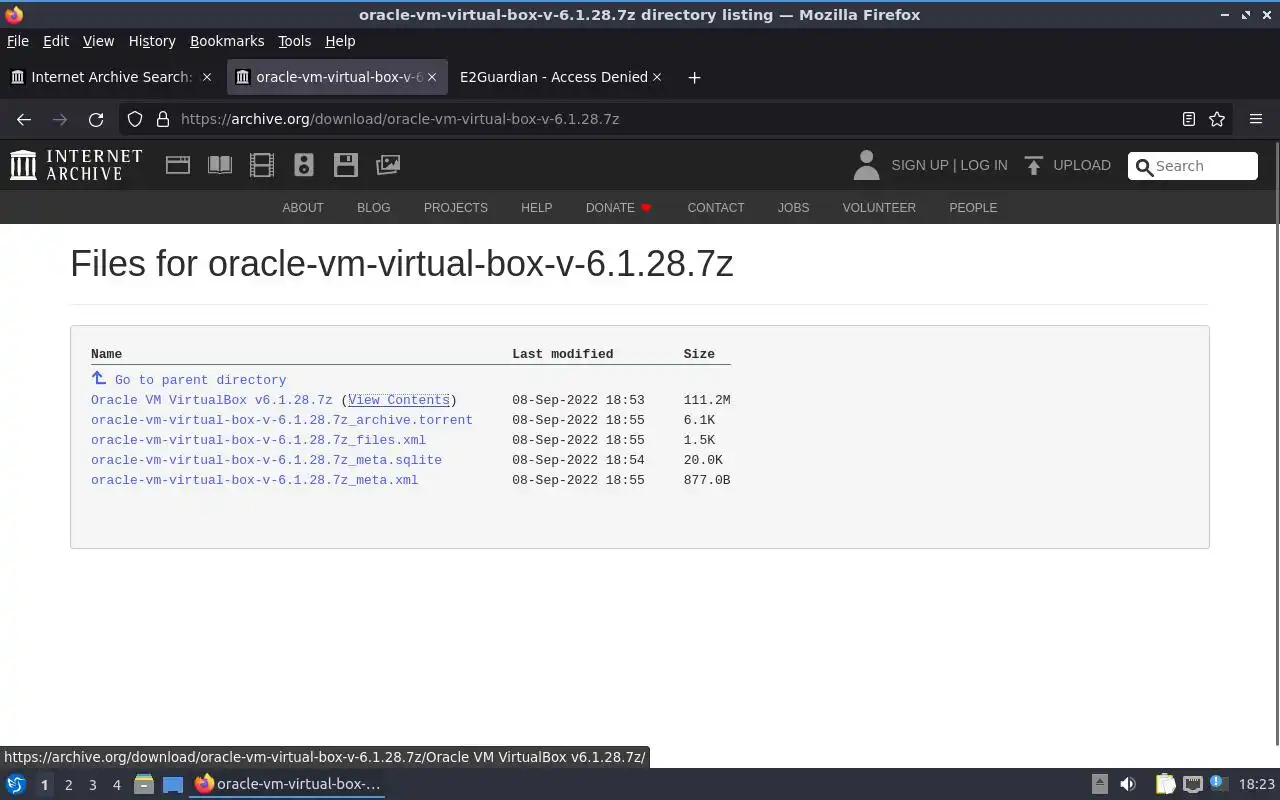Click the clipboard tray icon
Viewport: 1280px width, 800px height.
1165,784
